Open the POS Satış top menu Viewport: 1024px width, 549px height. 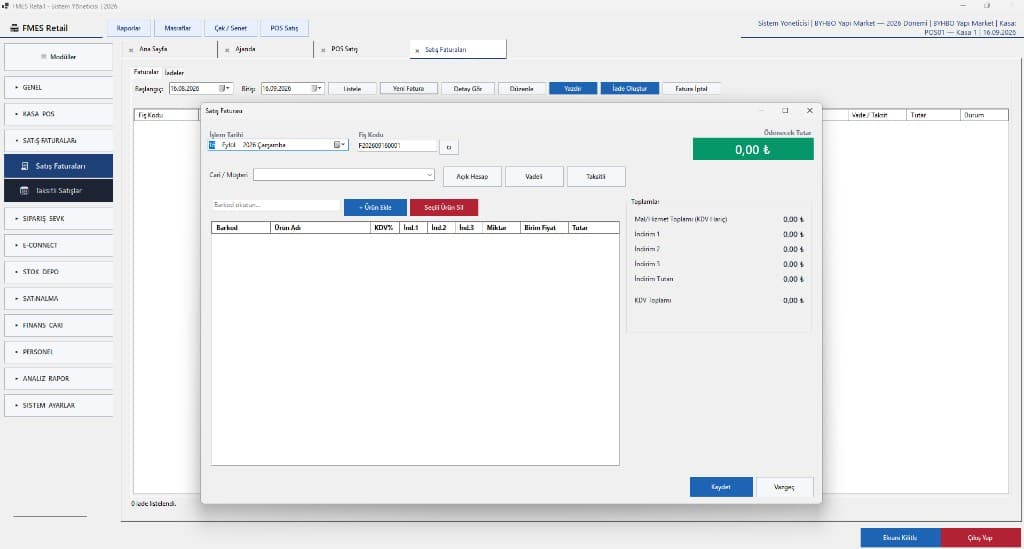(x=284, y=28)
